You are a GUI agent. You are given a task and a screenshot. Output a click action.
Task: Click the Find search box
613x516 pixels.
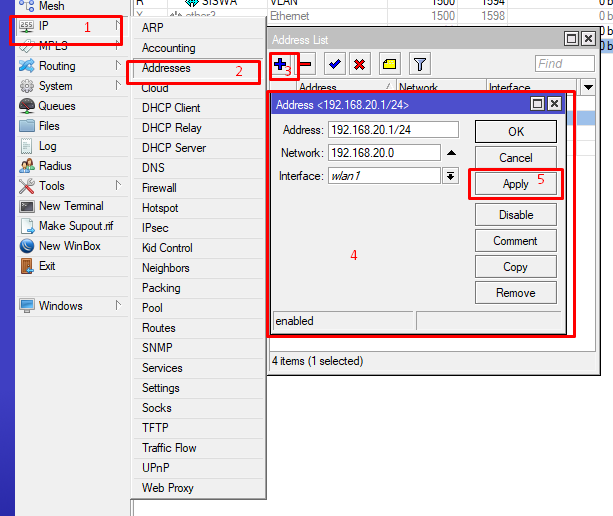563,64
